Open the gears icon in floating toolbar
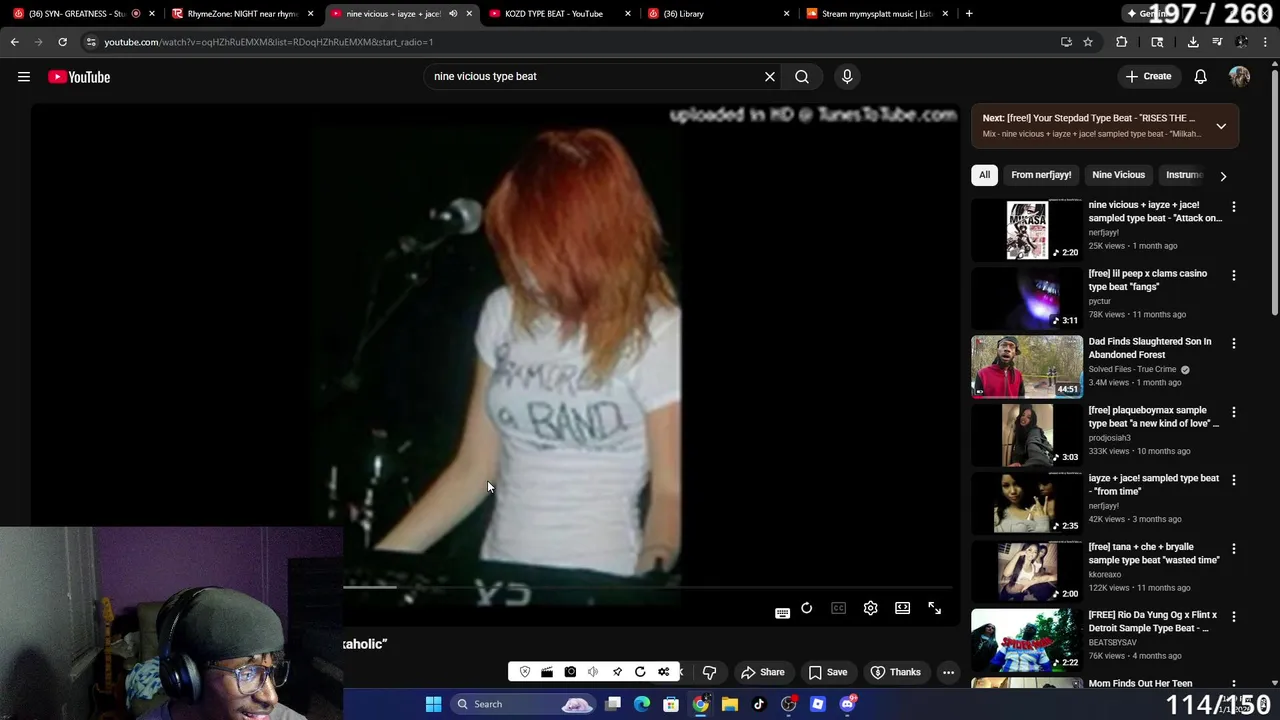The image size is (1280, 720). 663,672
